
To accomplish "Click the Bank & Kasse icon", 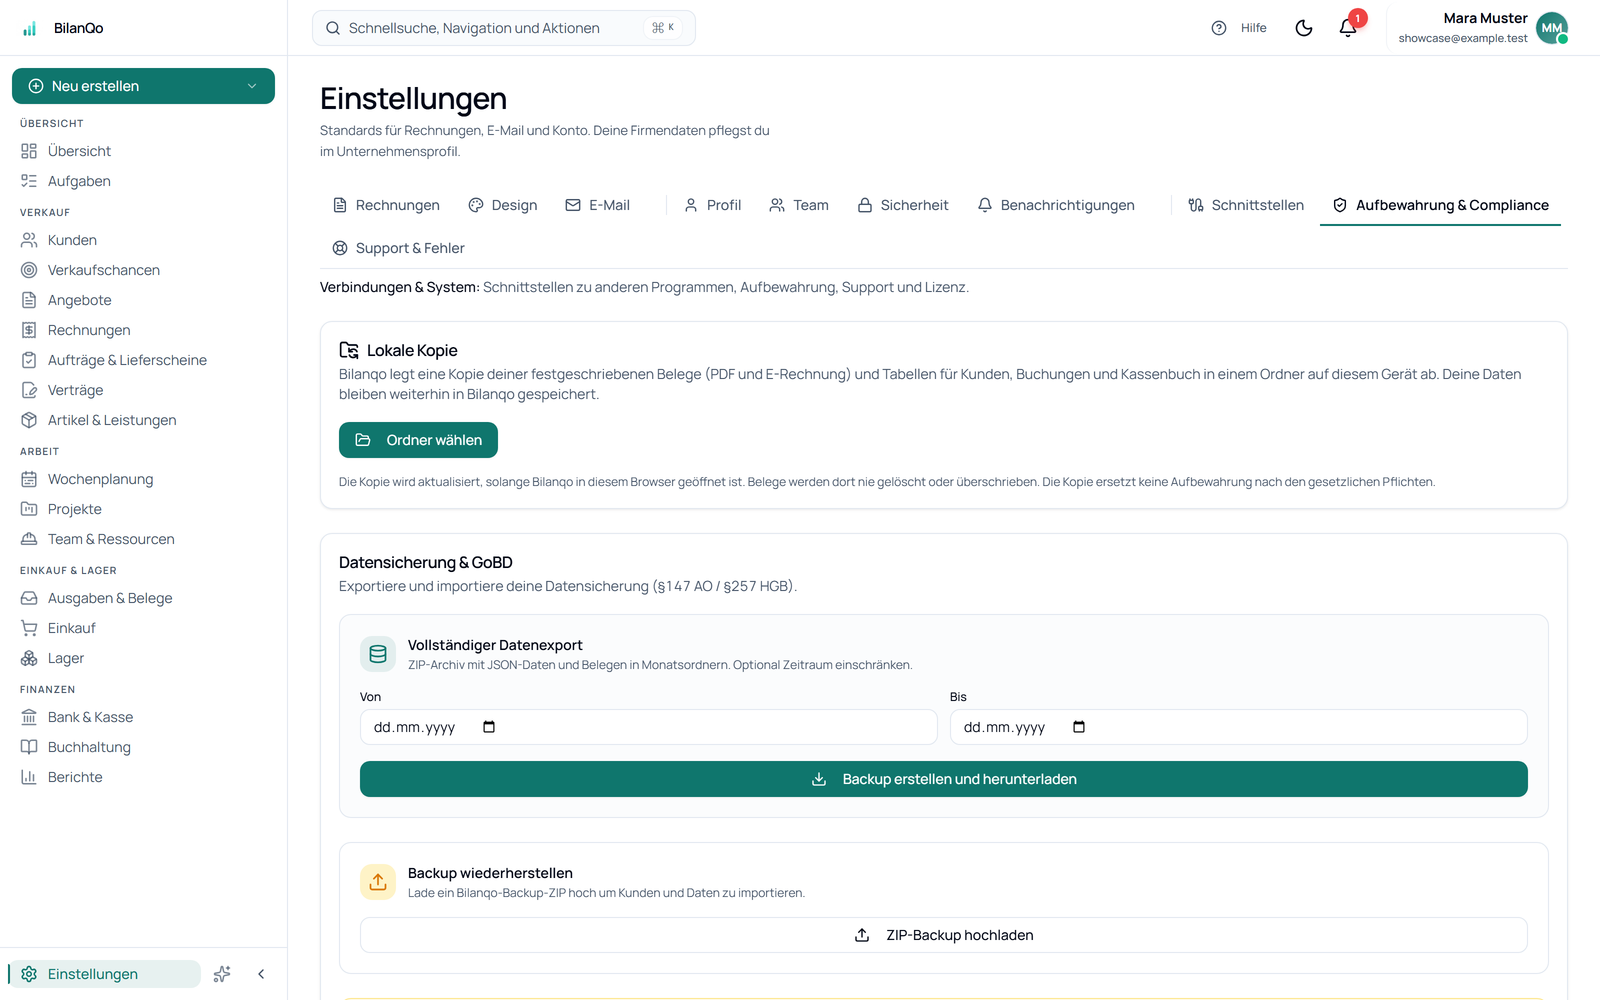I will click(x=29, y=717).
